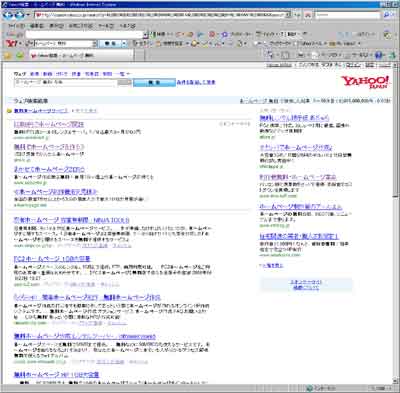Open the zoom level control in status bar
This screenshot has width=400, height=393.
[x=380, y=389]
